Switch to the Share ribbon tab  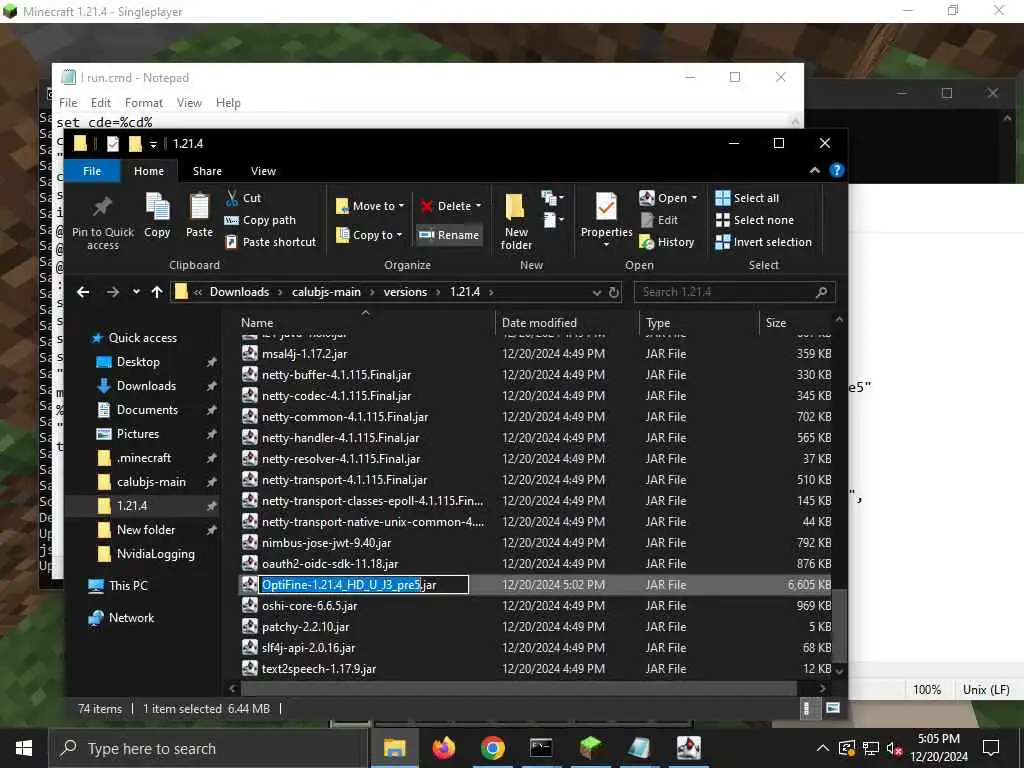[x=207, y=170]
